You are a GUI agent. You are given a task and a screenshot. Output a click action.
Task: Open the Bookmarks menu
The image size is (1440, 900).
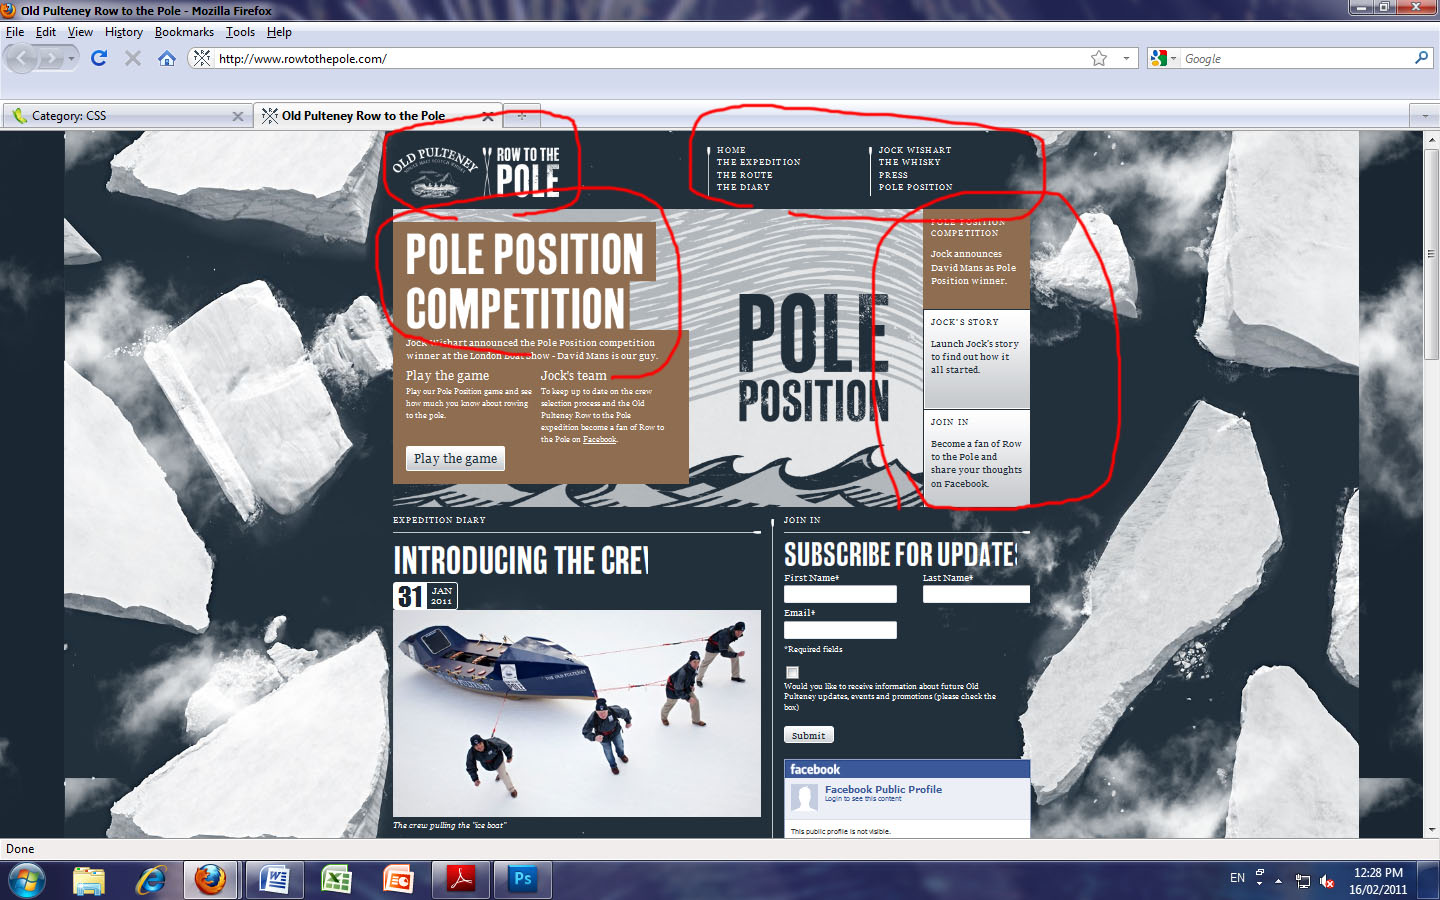click(184, 32)
